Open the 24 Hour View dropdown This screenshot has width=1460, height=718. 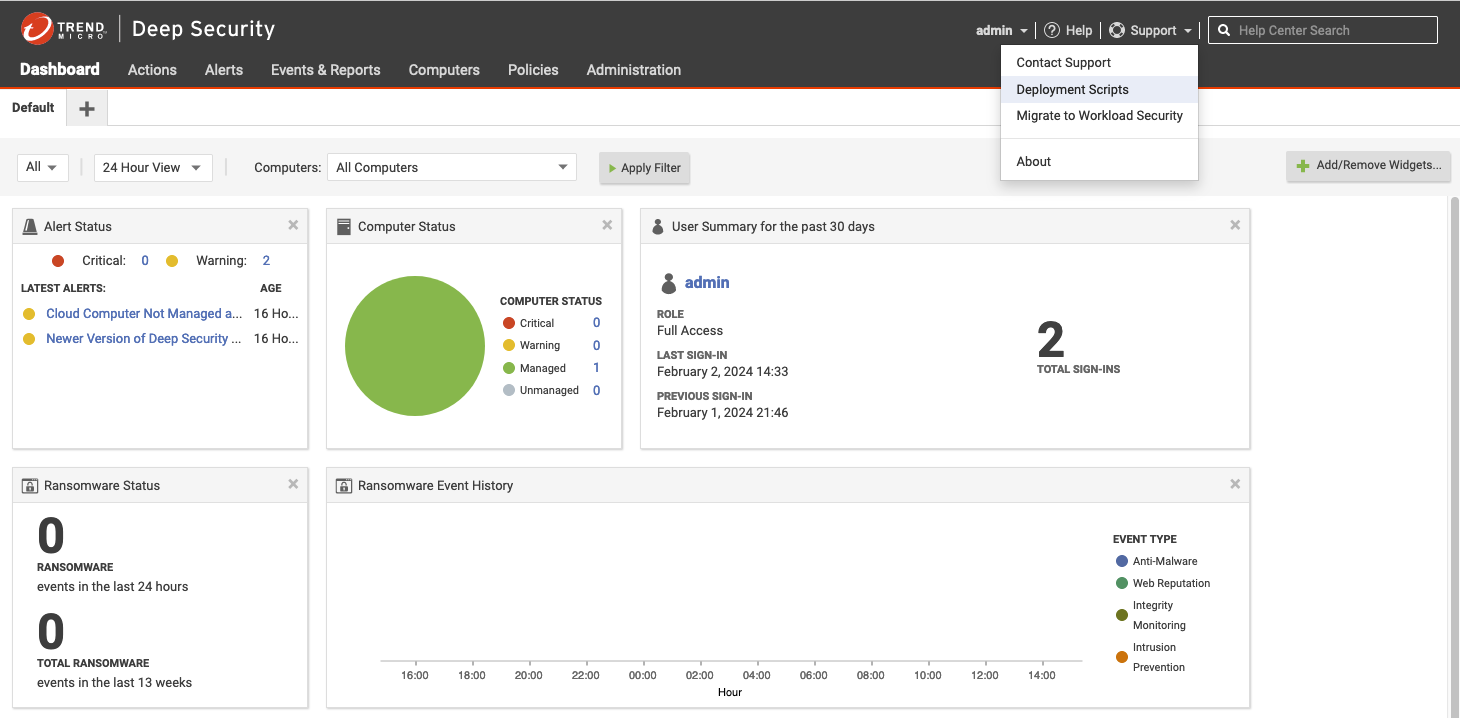click(152, 167)
